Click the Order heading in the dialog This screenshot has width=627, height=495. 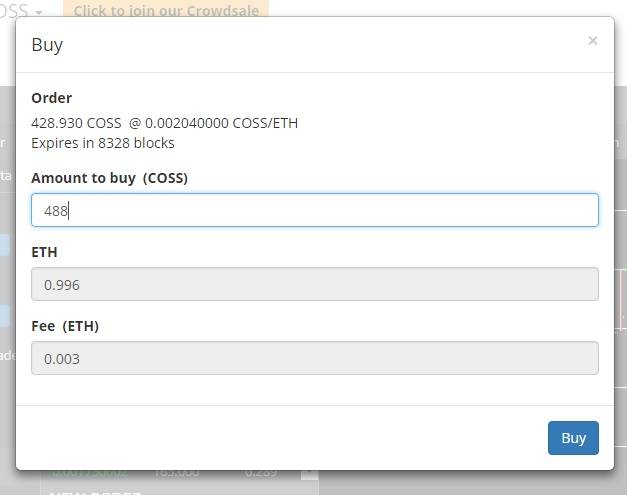click(52, 98)
